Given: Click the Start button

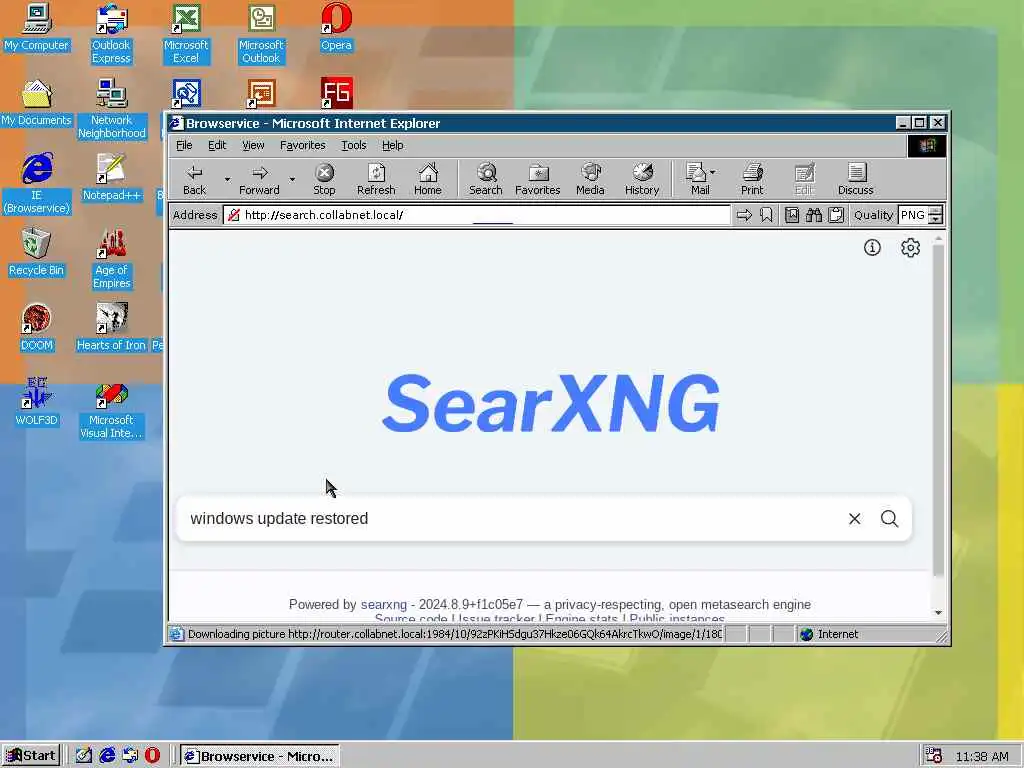Looking at the screenshot, I should pyautogui.click(x=30, y=756).
